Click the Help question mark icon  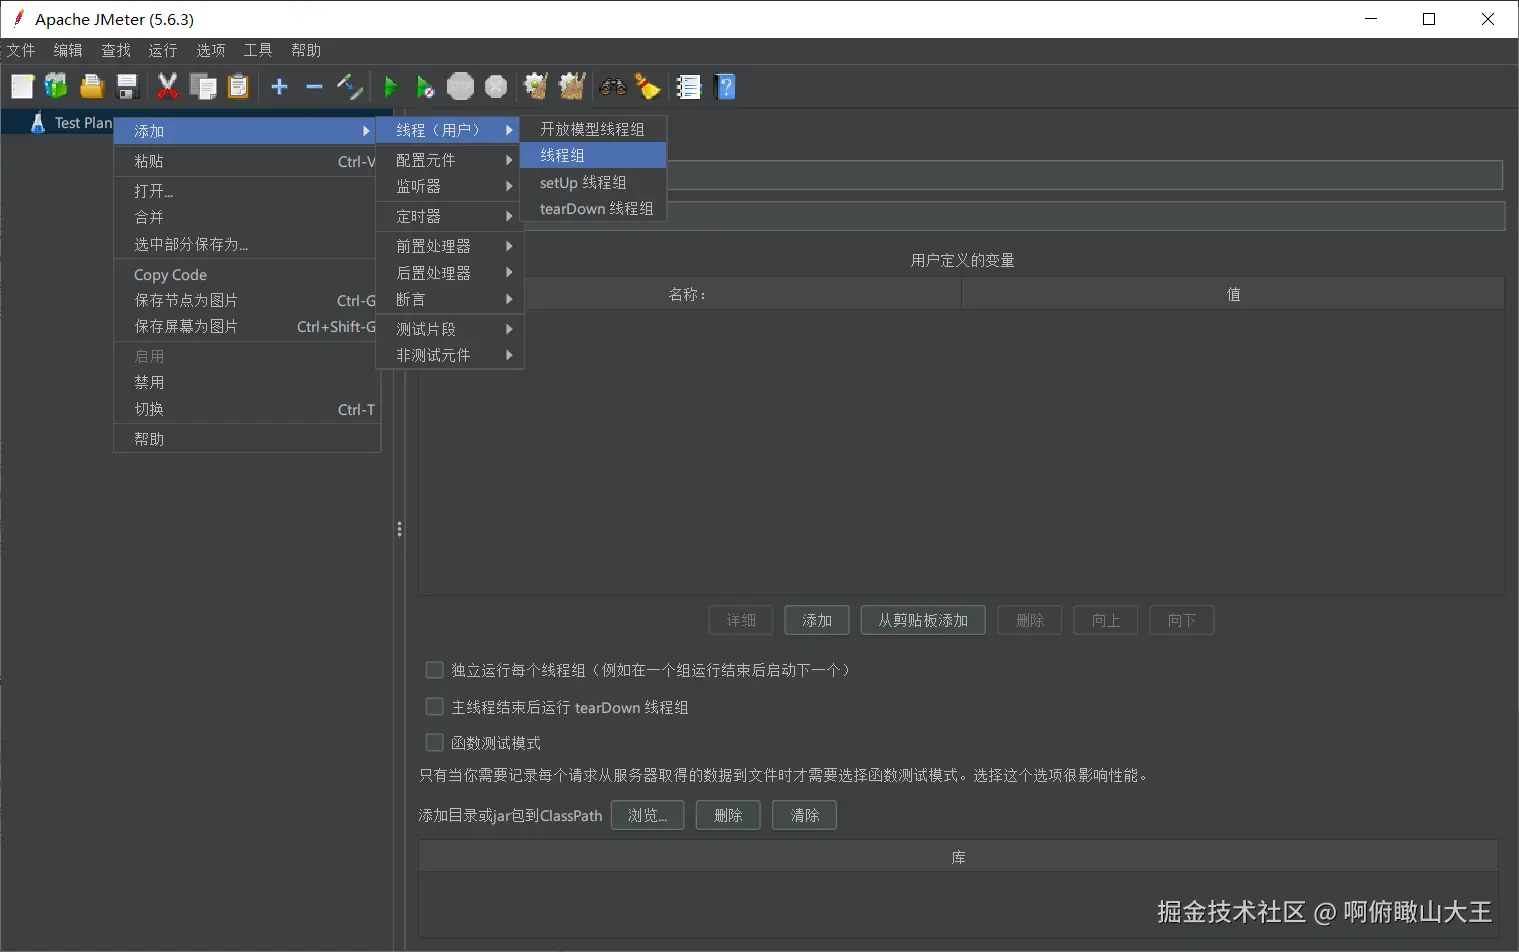(726, 87)
